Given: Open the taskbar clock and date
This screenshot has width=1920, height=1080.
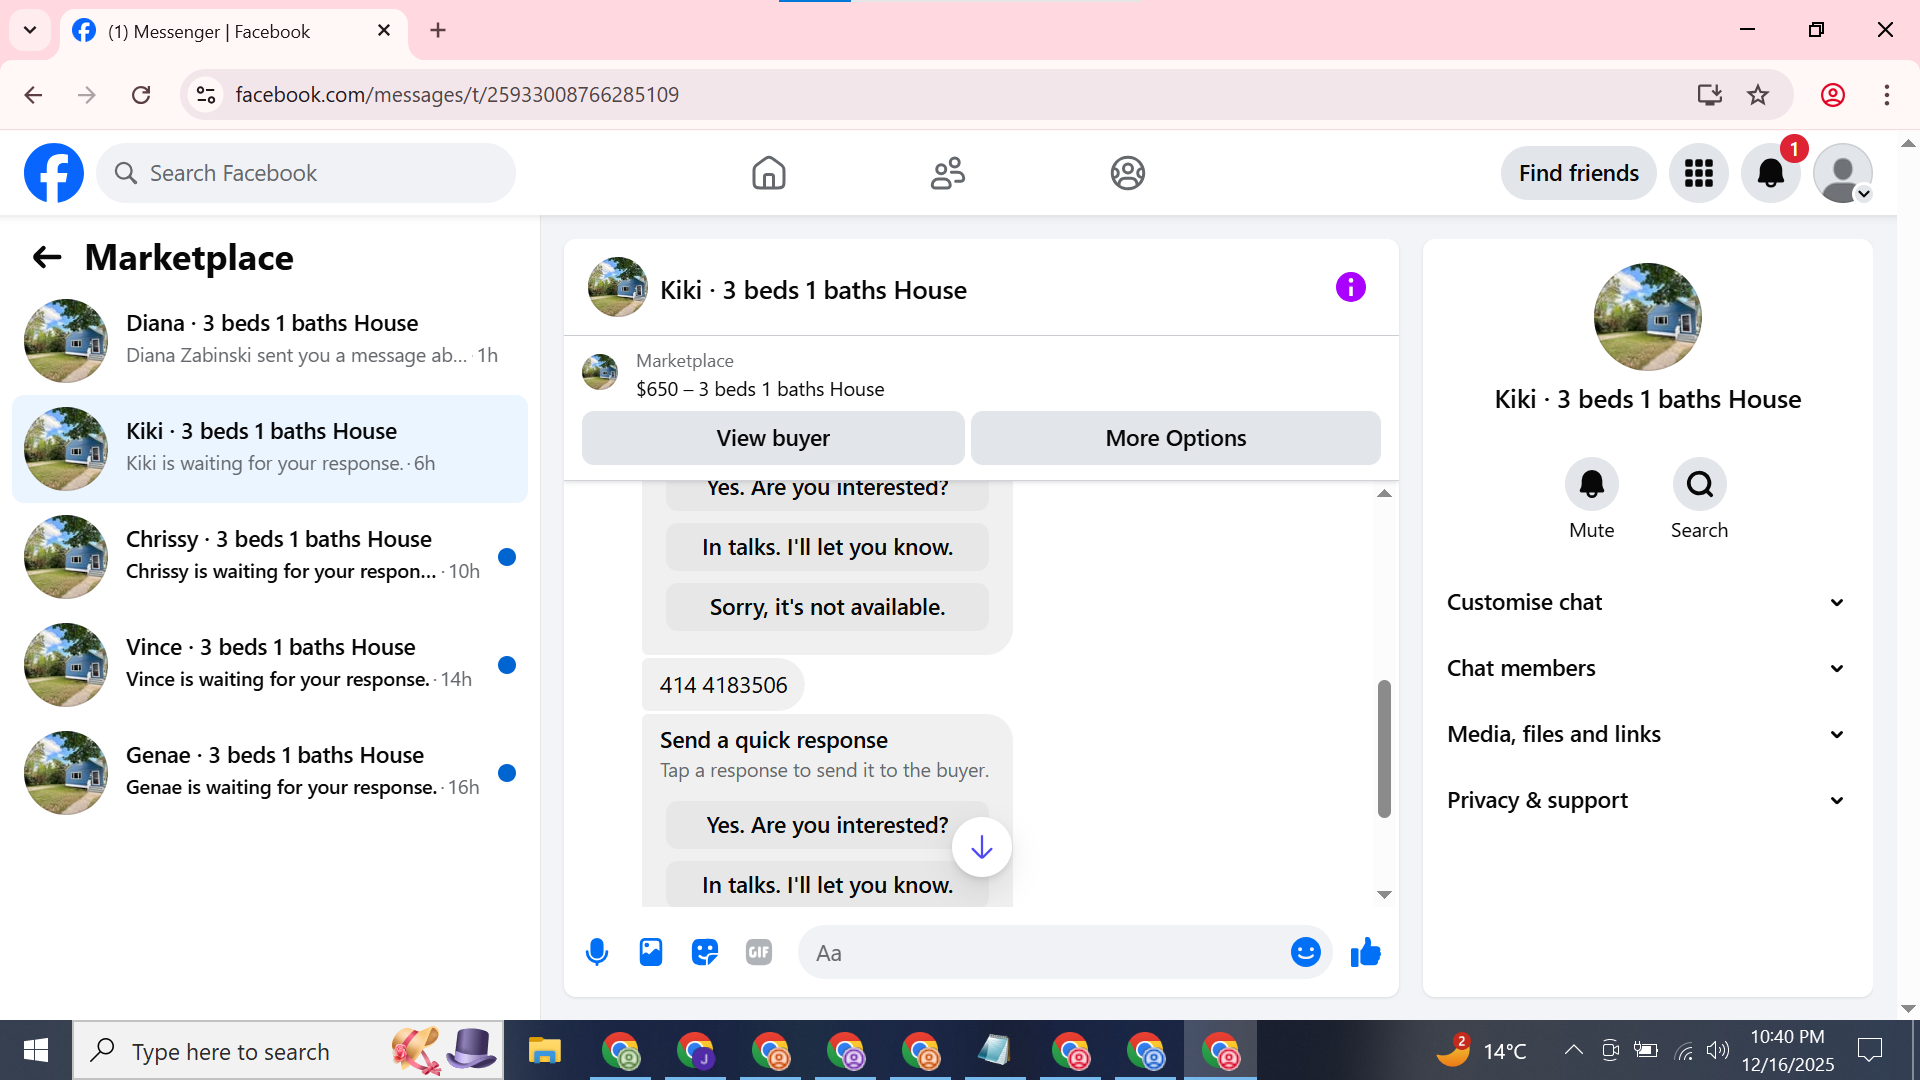Looking at the screenshot, I should pos(1787,1050).
